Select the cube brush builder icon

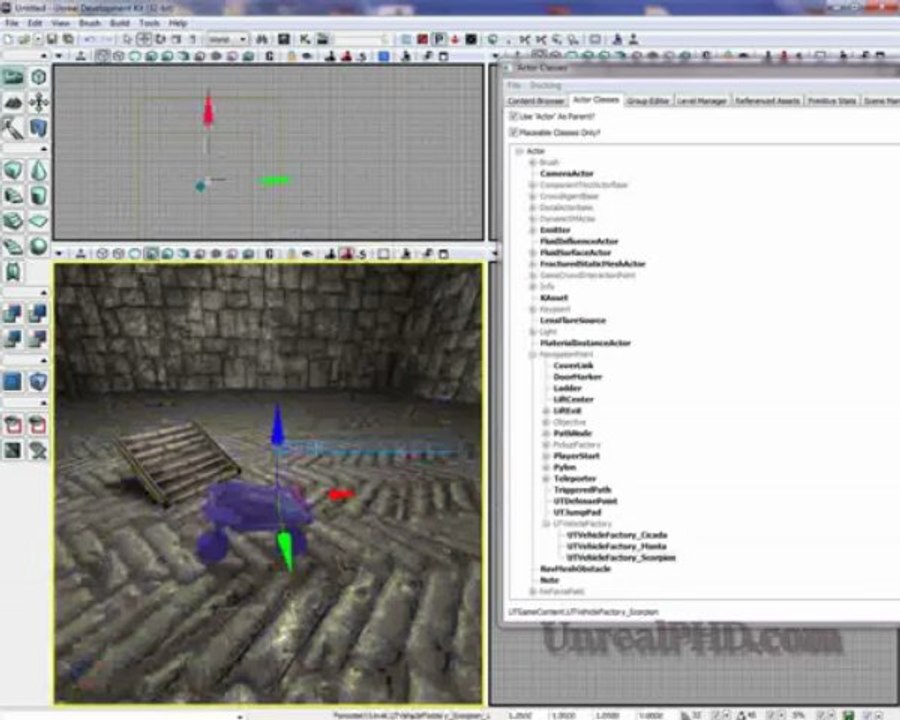[x=13, y=171]
